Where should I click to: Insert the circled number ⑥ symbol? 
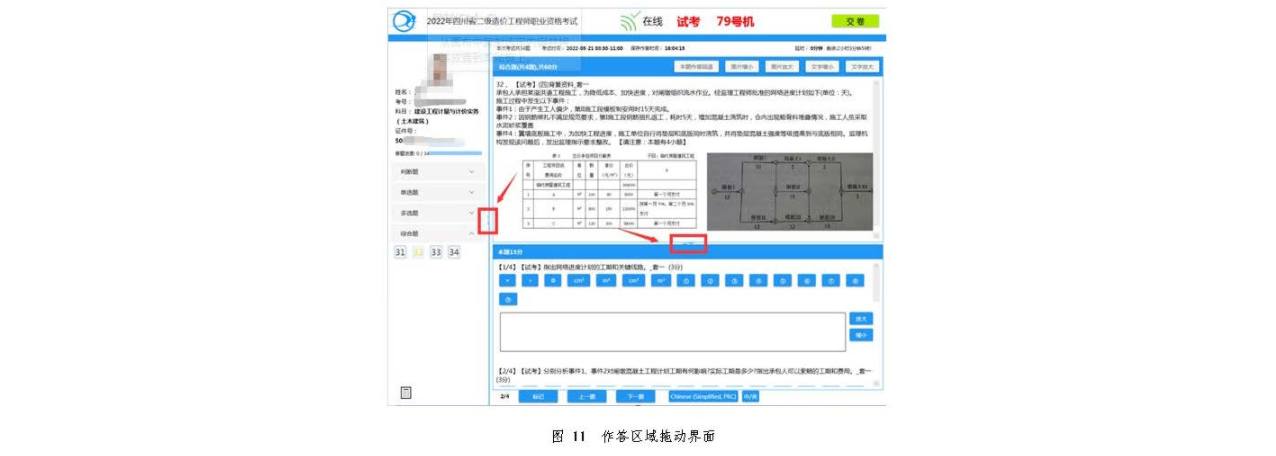(x=806, y=281)
